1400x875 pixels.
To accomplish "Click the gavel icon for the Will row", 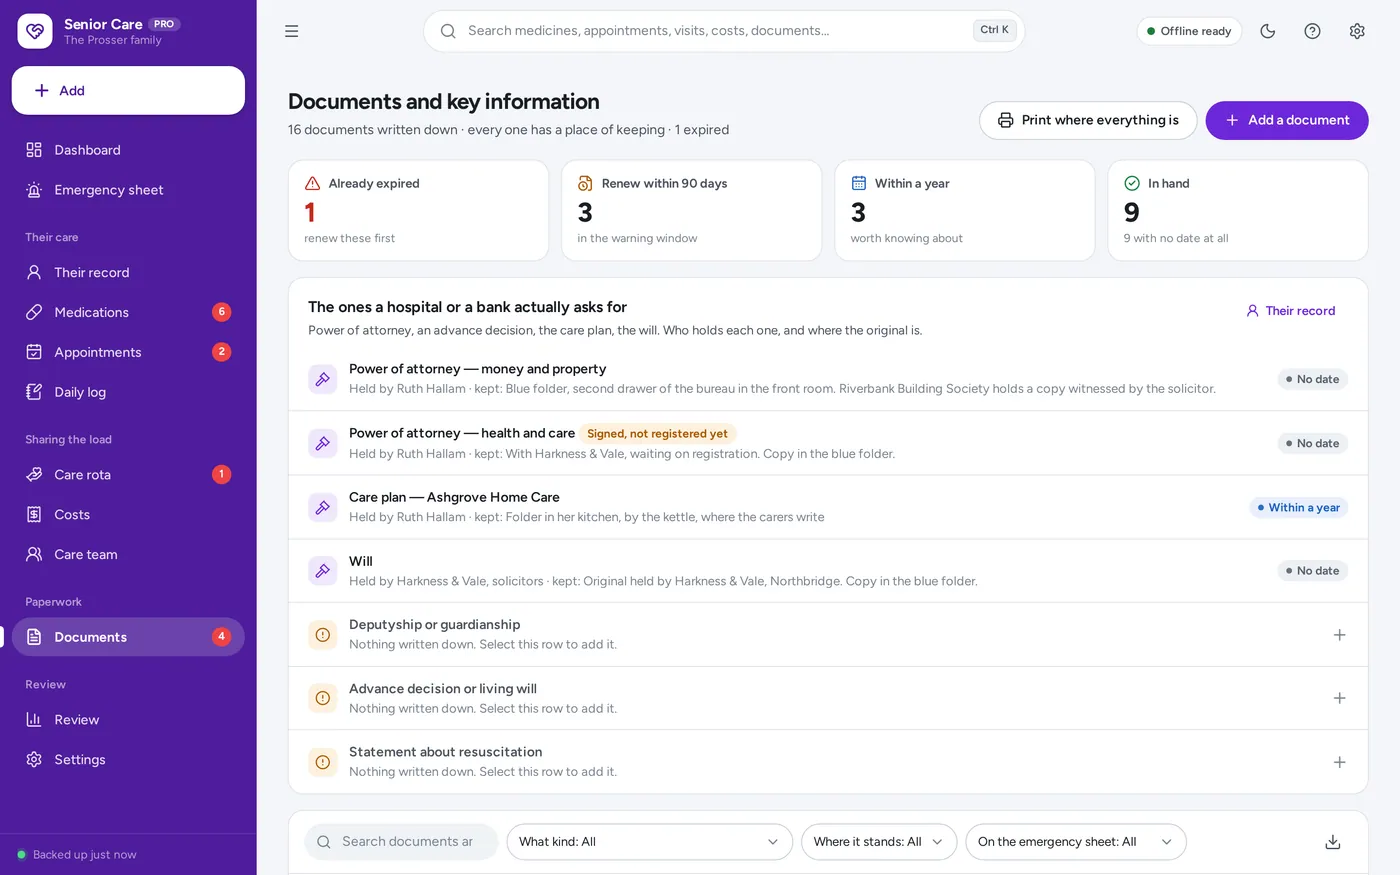I will point(323,571).
